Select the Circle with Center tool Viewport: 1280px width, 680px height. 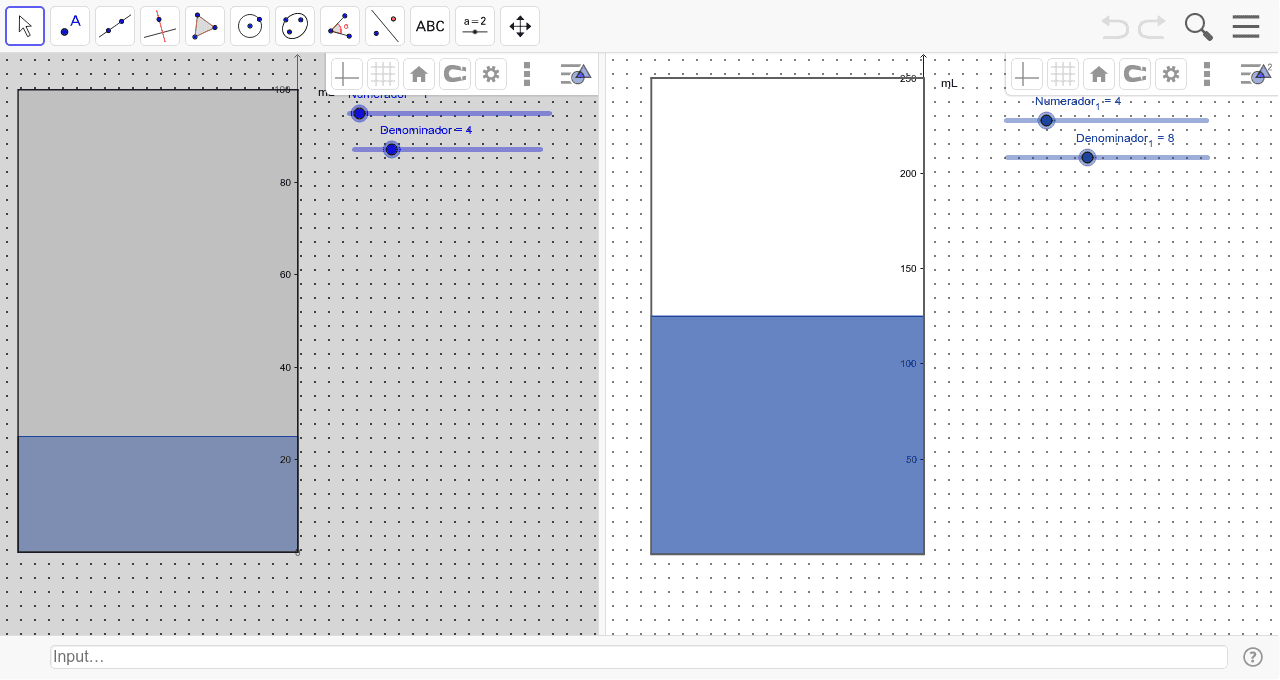[x=250, y=26]
